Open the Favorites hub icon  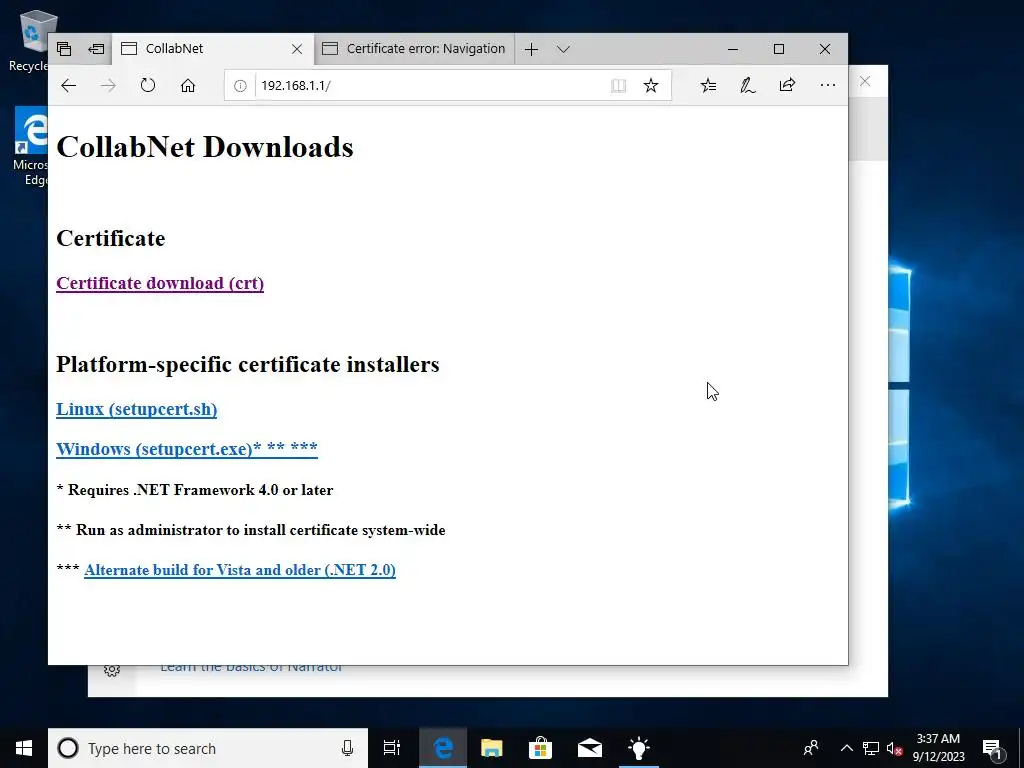708,86
